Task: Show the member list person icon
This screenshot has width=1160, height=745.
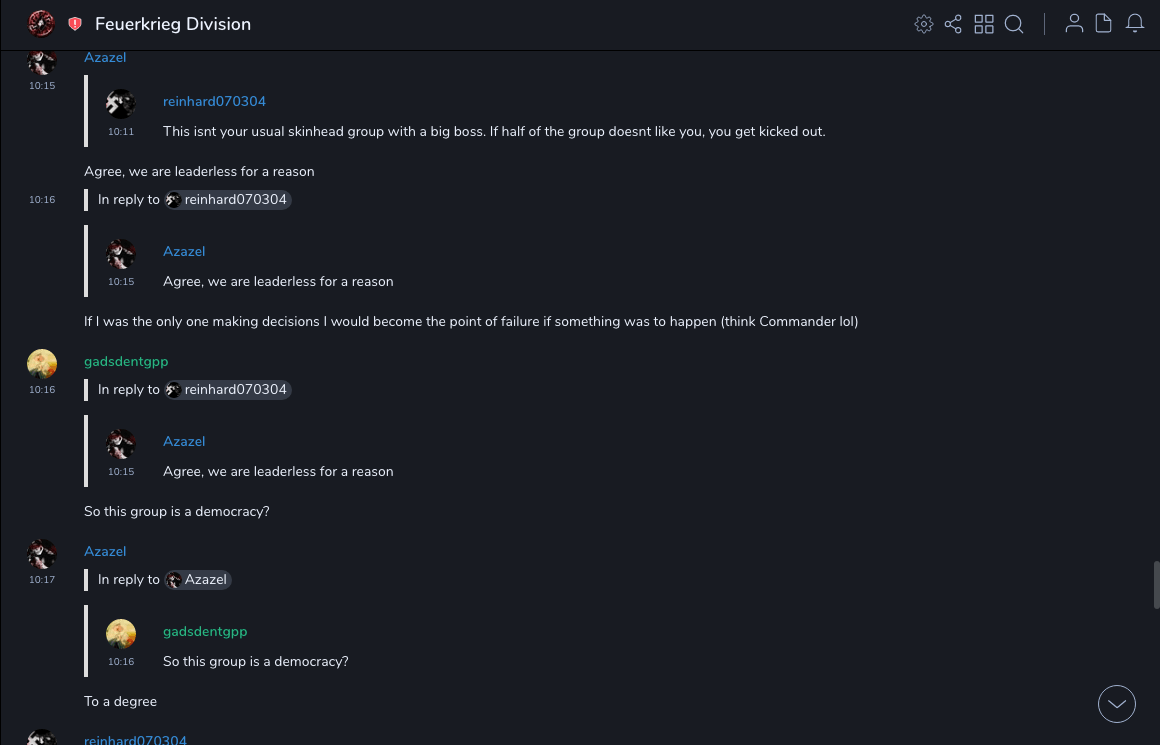Action: click(1074, 24)
